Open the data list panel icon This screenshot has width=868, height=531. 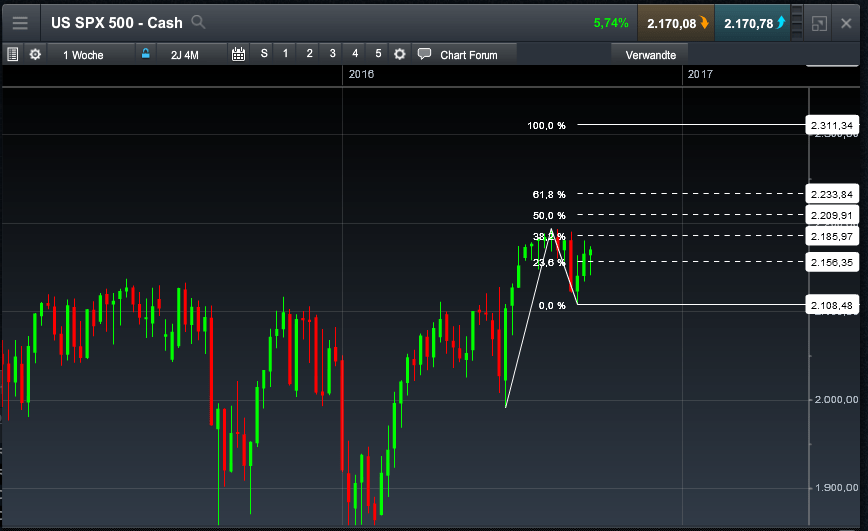pyautogui.click(x=13, y=54)
